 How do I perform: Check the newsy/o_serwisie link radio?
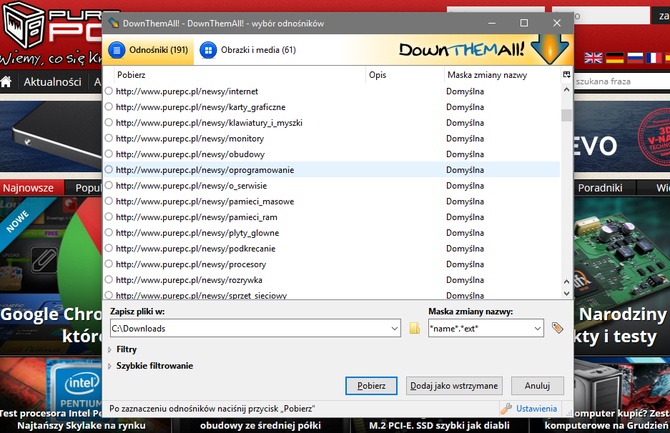click(x=109, y=185)
